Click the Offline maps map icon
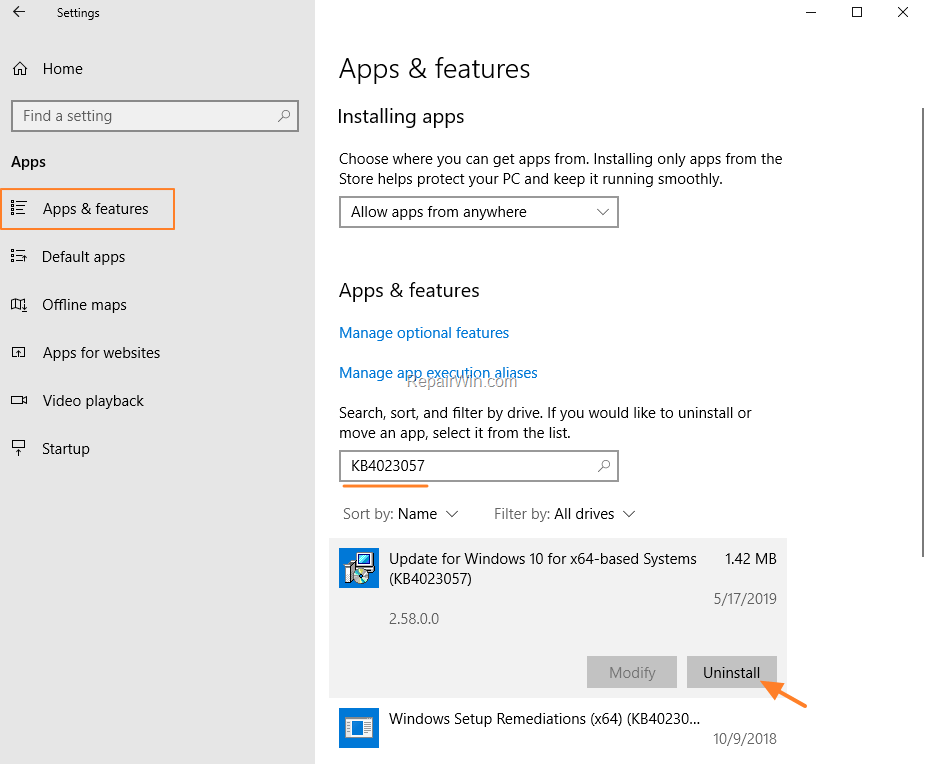The width and height of the screenshot is (925, 764). click(x=18, y=304)
